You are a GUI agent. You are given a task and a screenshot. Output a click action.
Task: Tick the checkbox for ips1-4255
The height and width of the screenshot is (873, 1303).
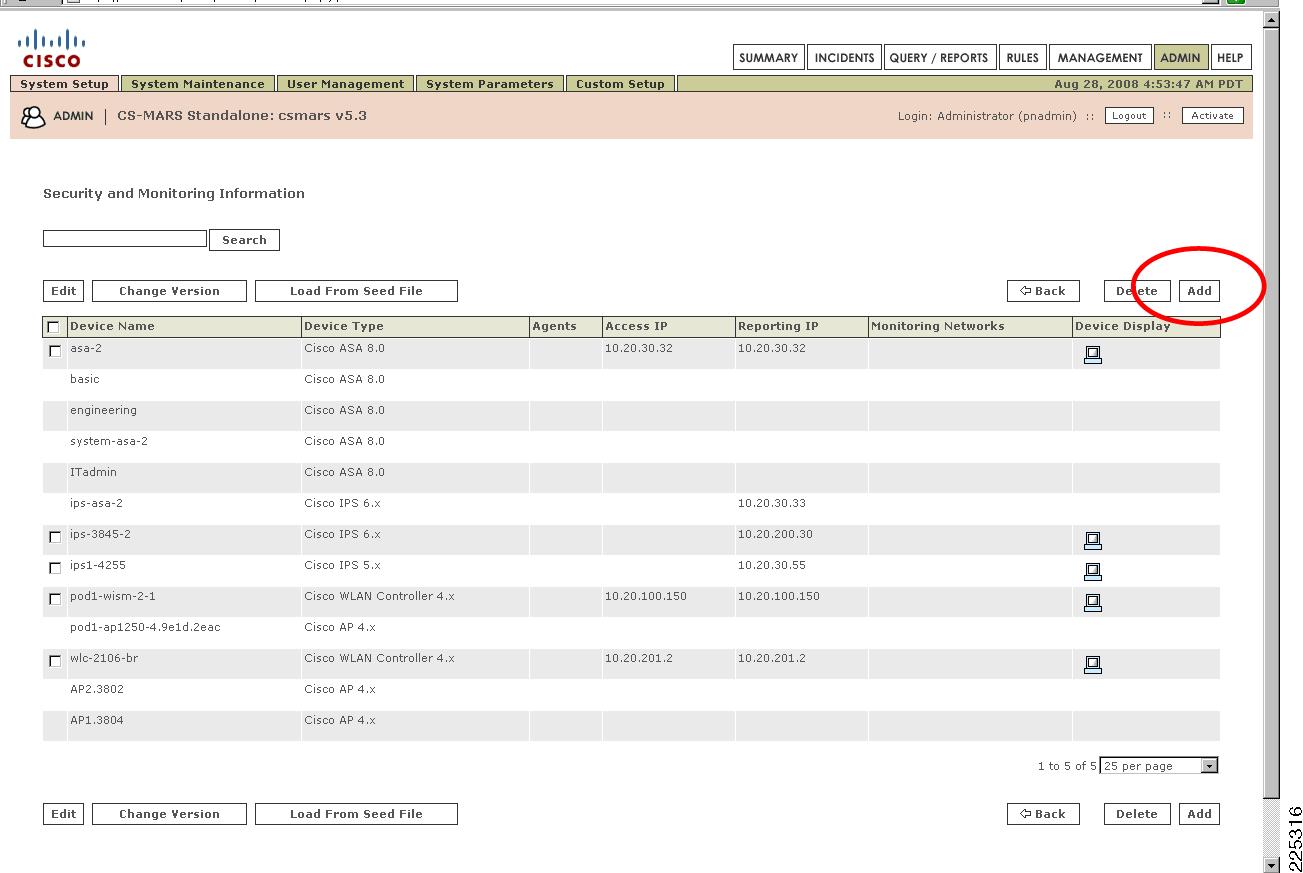55,568
